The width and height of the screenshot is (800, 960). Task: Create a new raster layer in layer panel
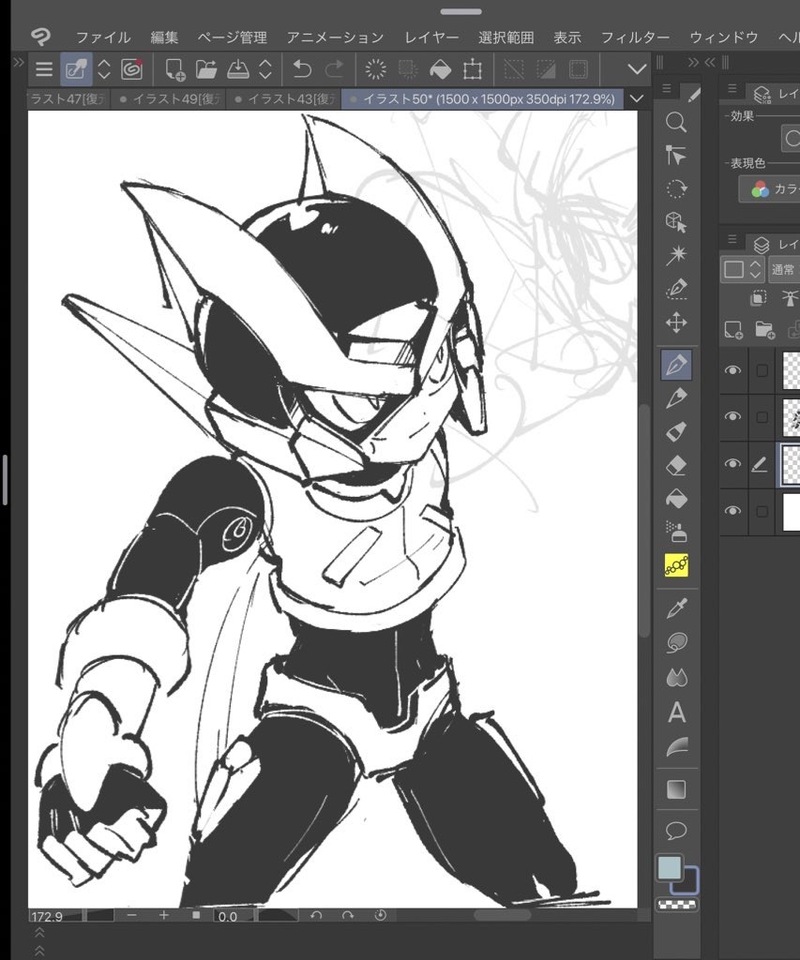(733, 330)
